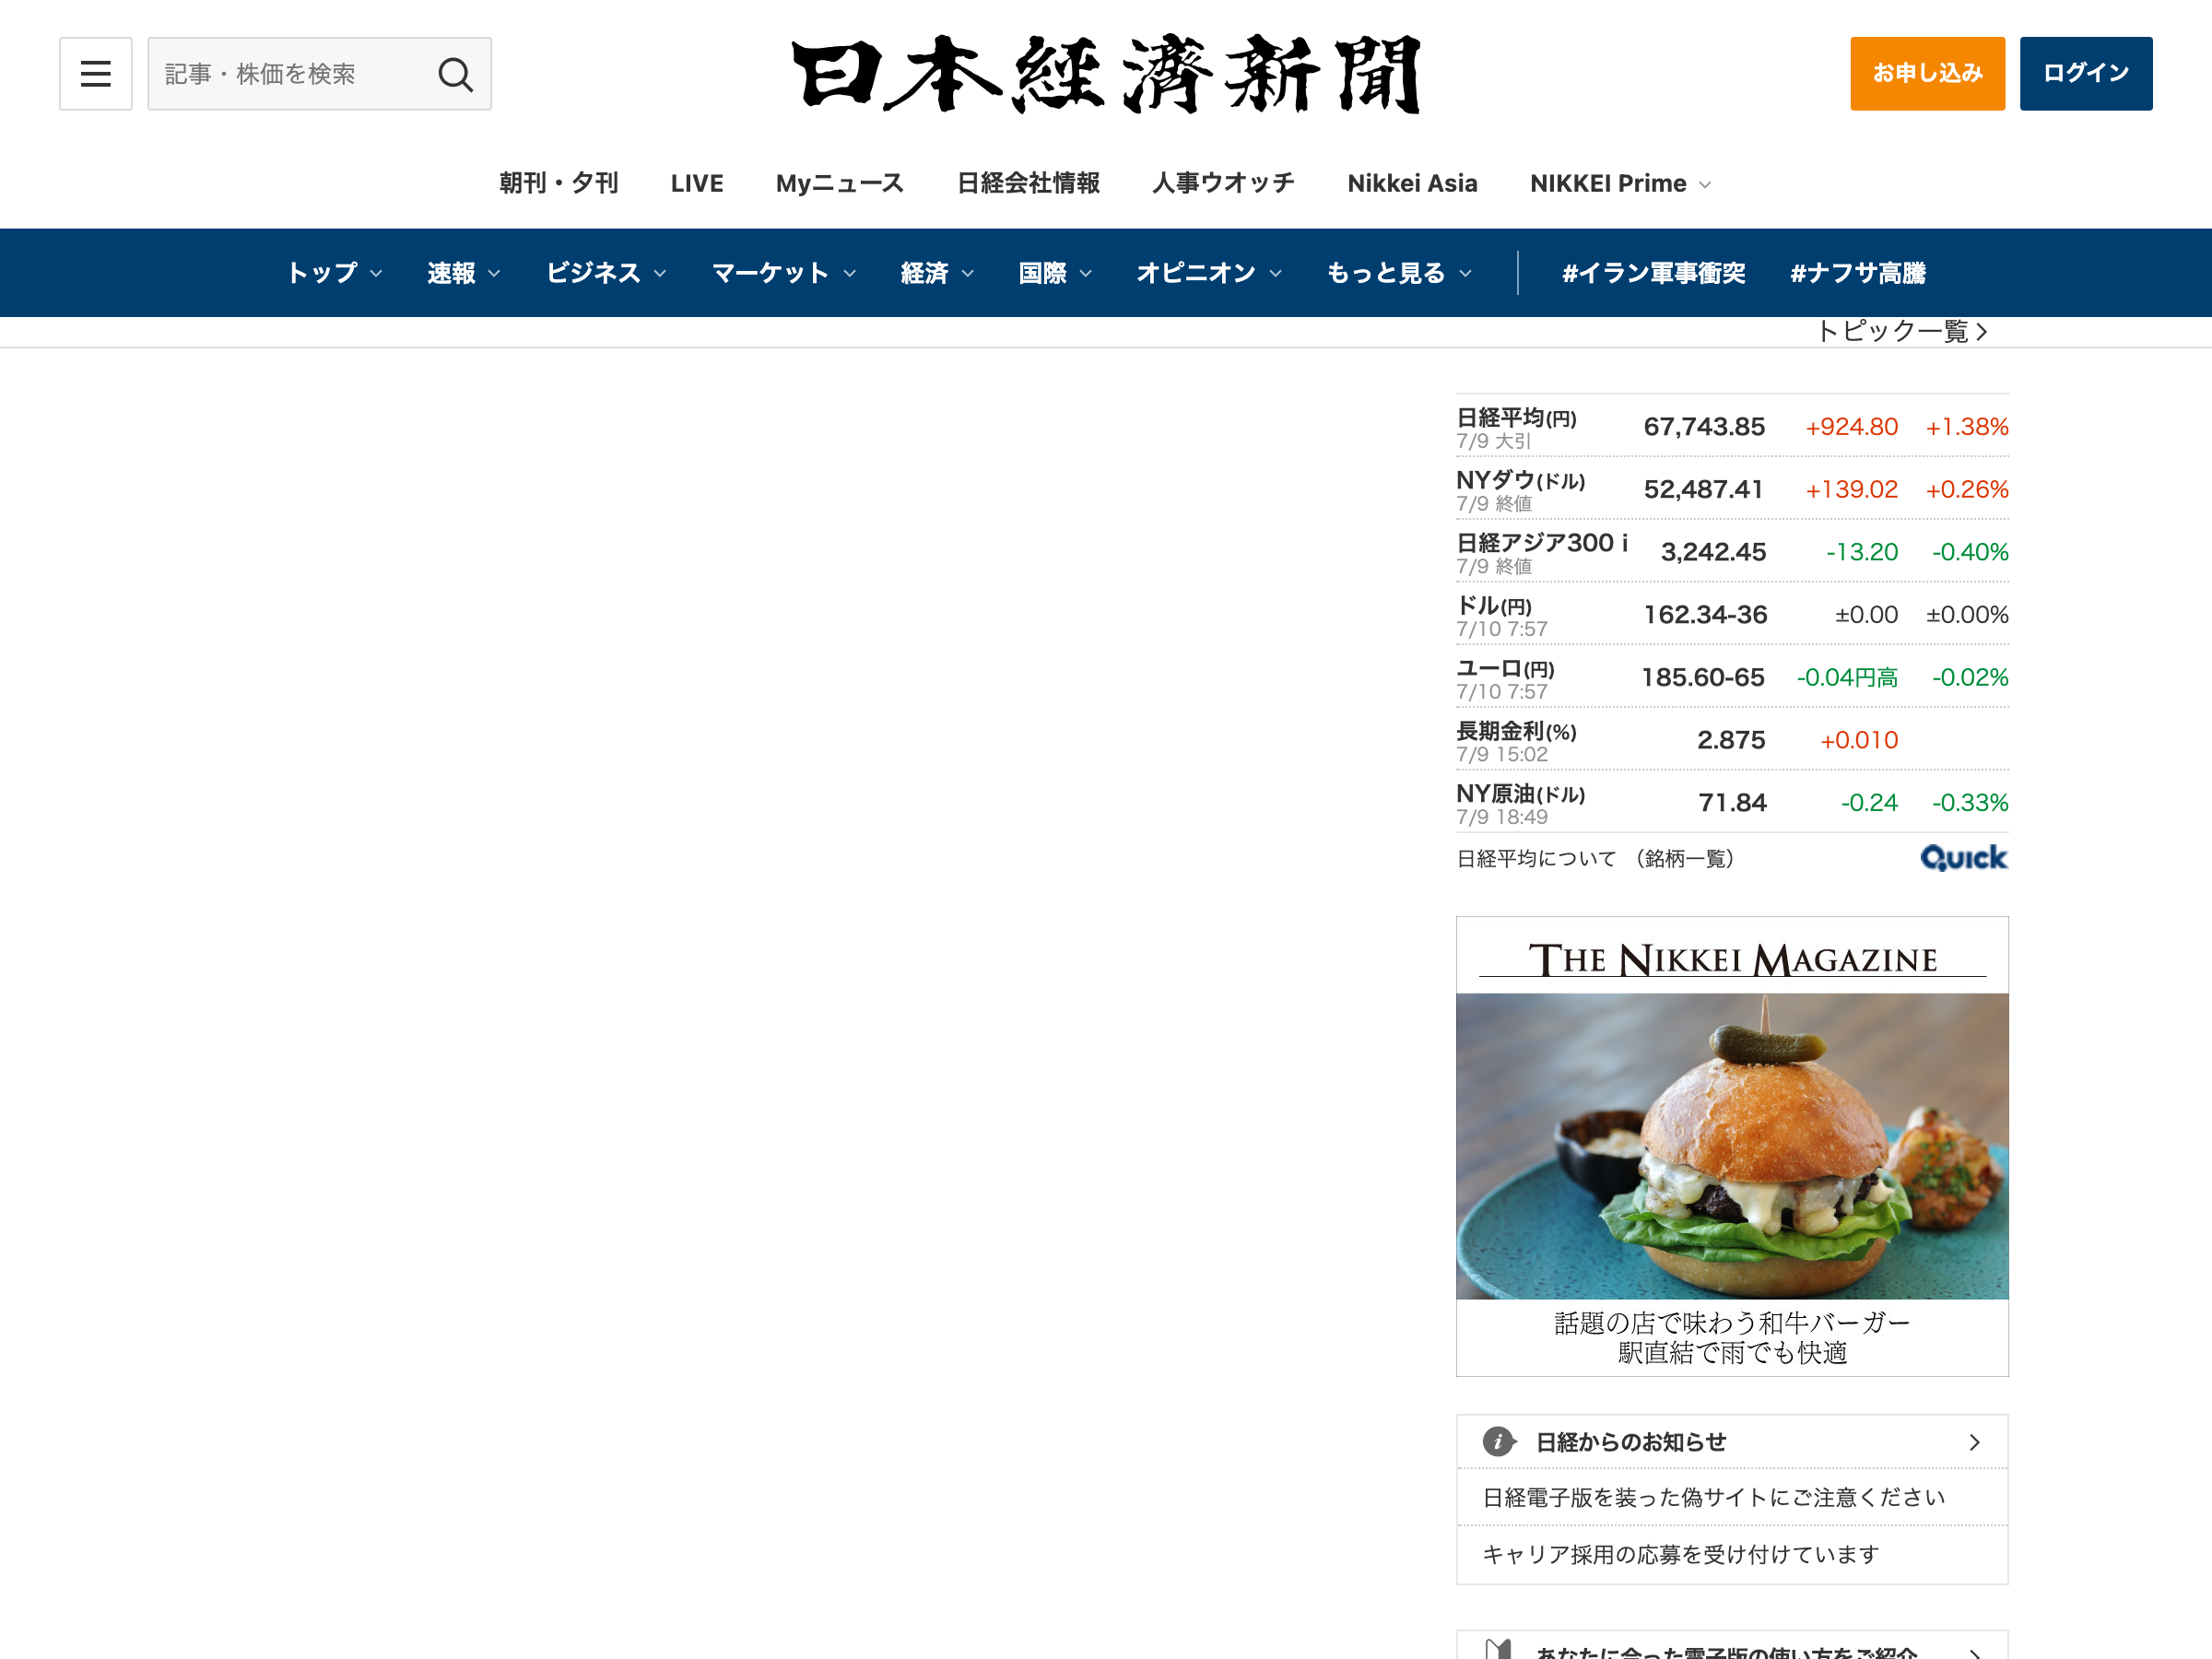
Task: Click the 67,743.85 Nikkei value
Action: (1704, 427)
